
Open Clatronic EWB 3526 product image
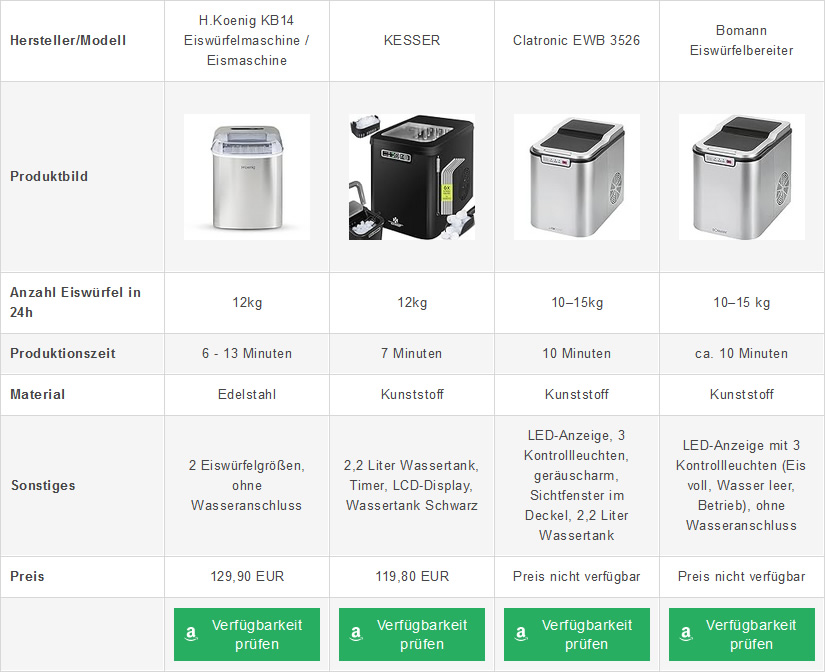[577, 177]
